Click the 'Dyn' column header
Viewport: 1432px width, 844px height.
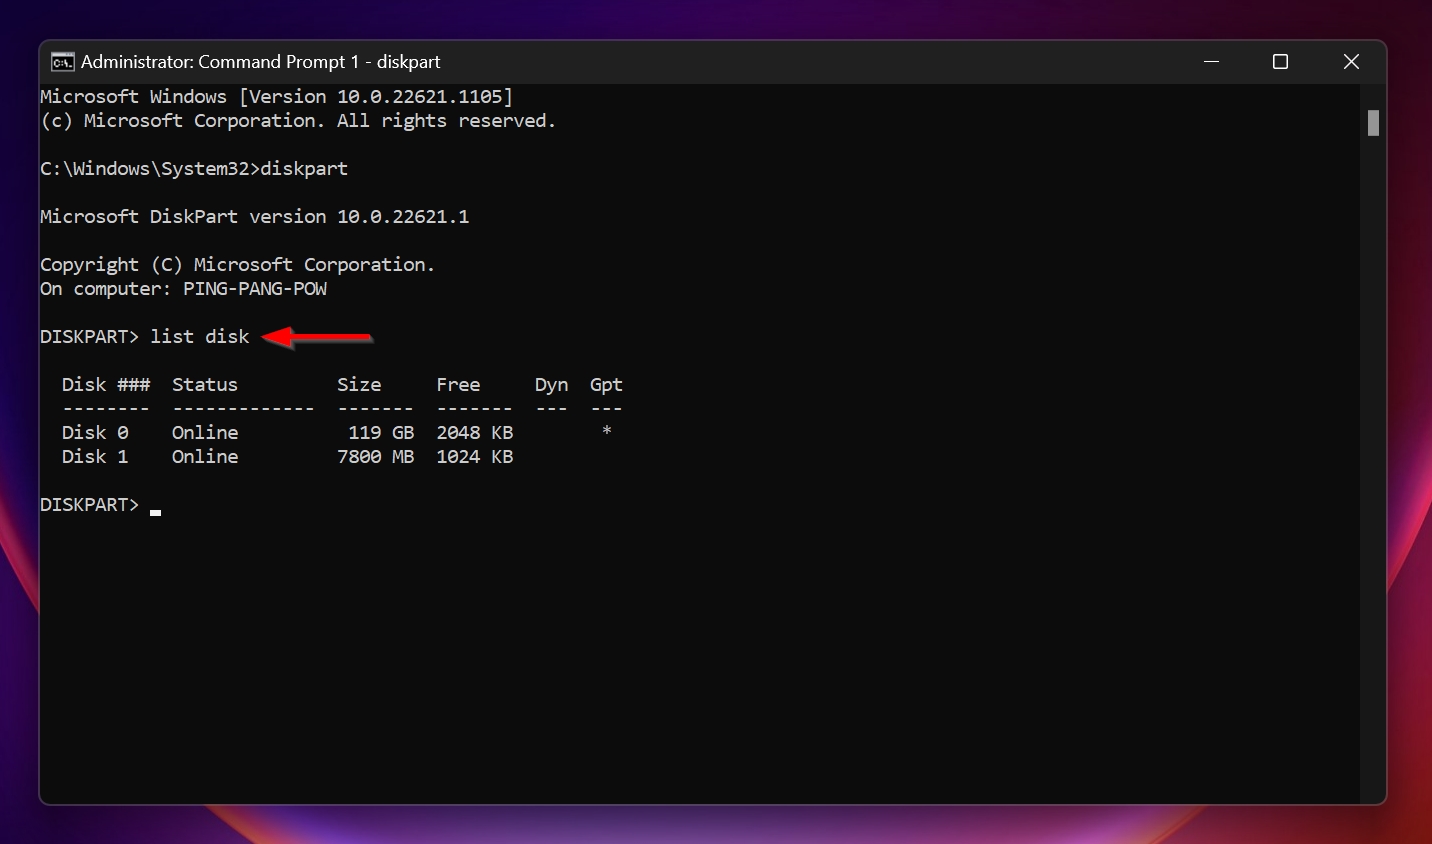pos(551,385)
